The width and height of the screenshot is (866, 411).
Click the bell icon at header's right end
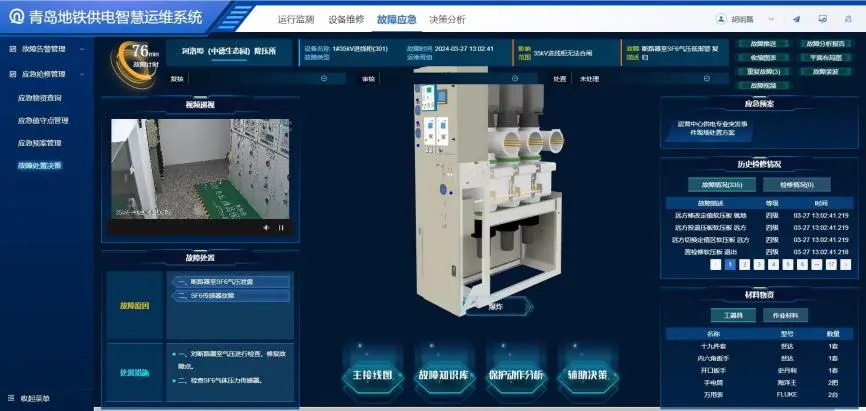pyautogui.click(x=848, y=19)
